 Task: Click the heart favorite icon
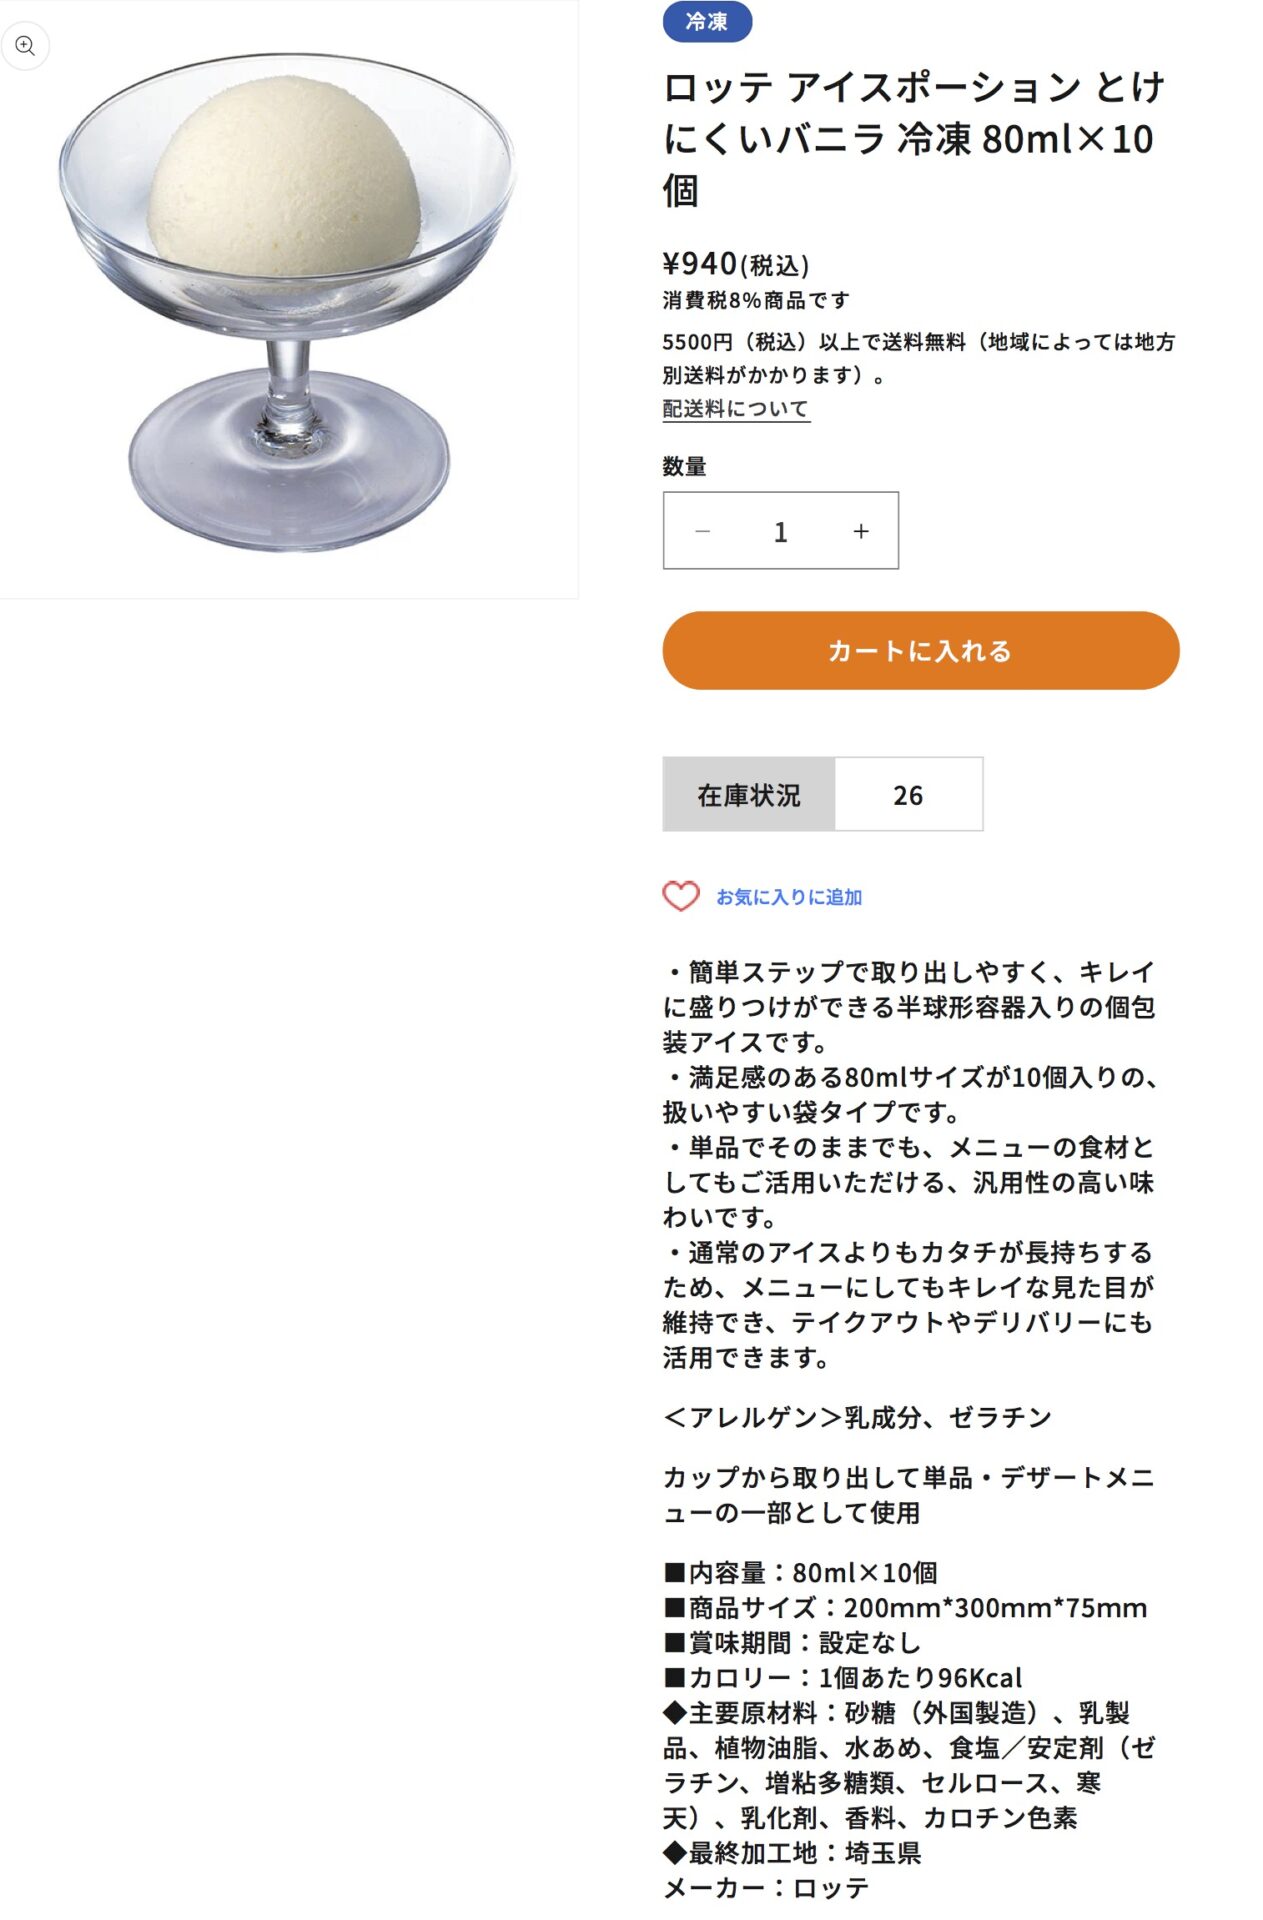pos(681,896)
